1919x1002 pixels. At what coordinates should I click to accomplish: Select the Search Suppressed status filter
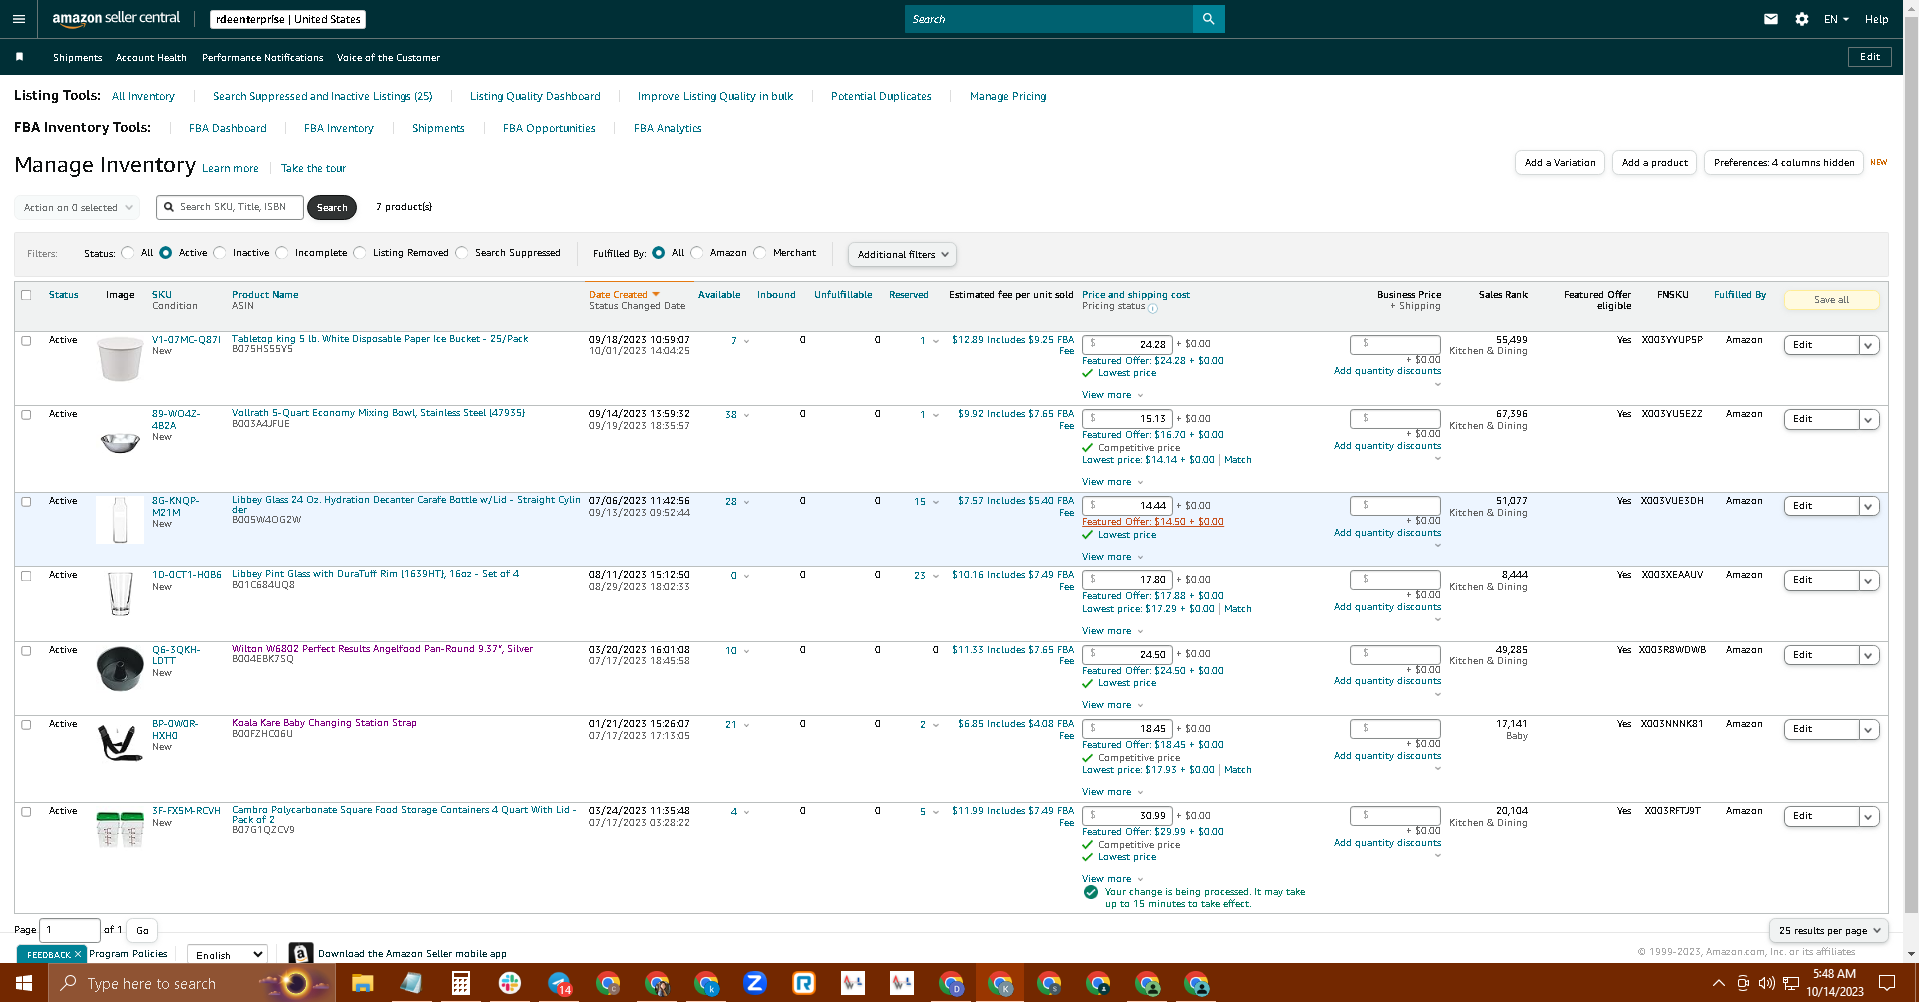(x=462, y=253)
